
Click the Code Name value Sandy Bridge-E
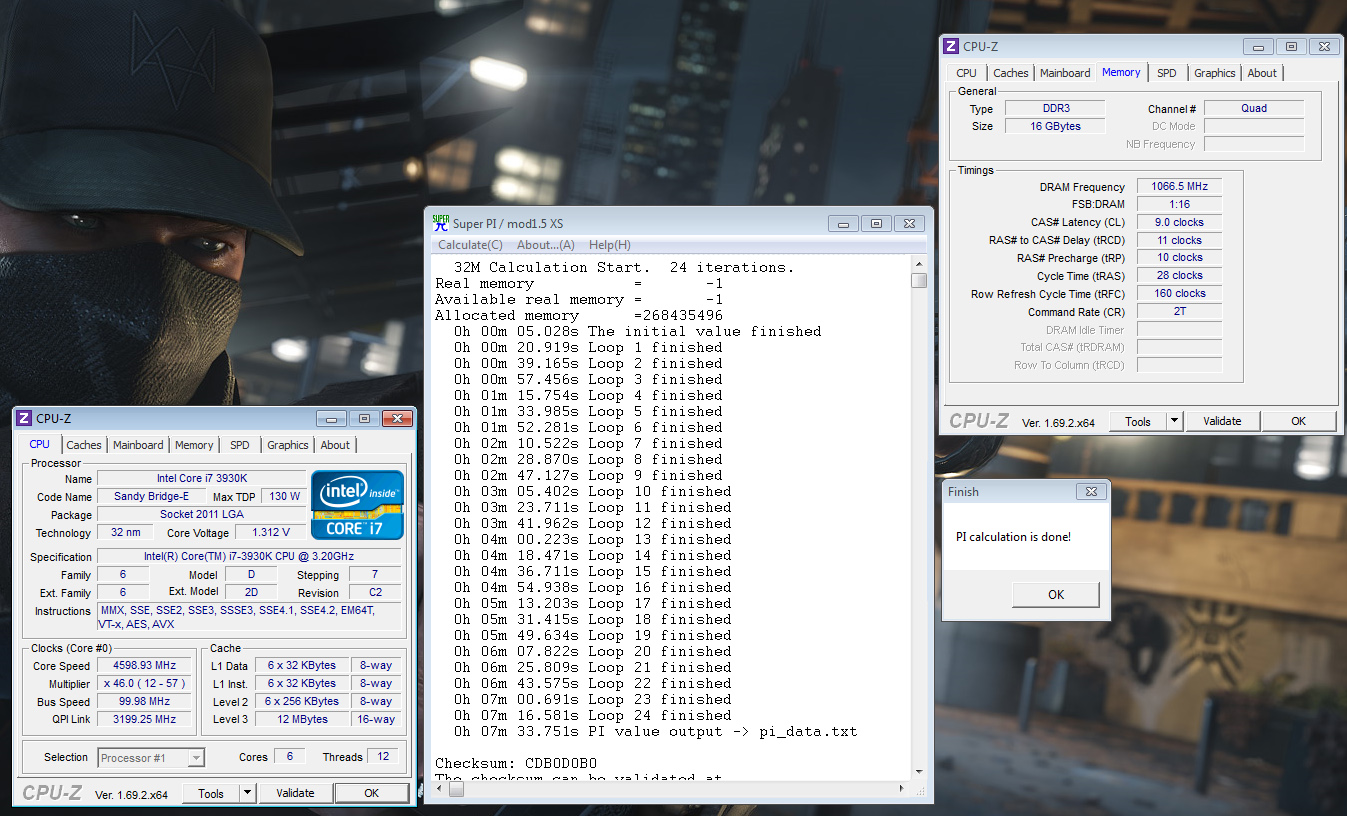click(150, 497)
